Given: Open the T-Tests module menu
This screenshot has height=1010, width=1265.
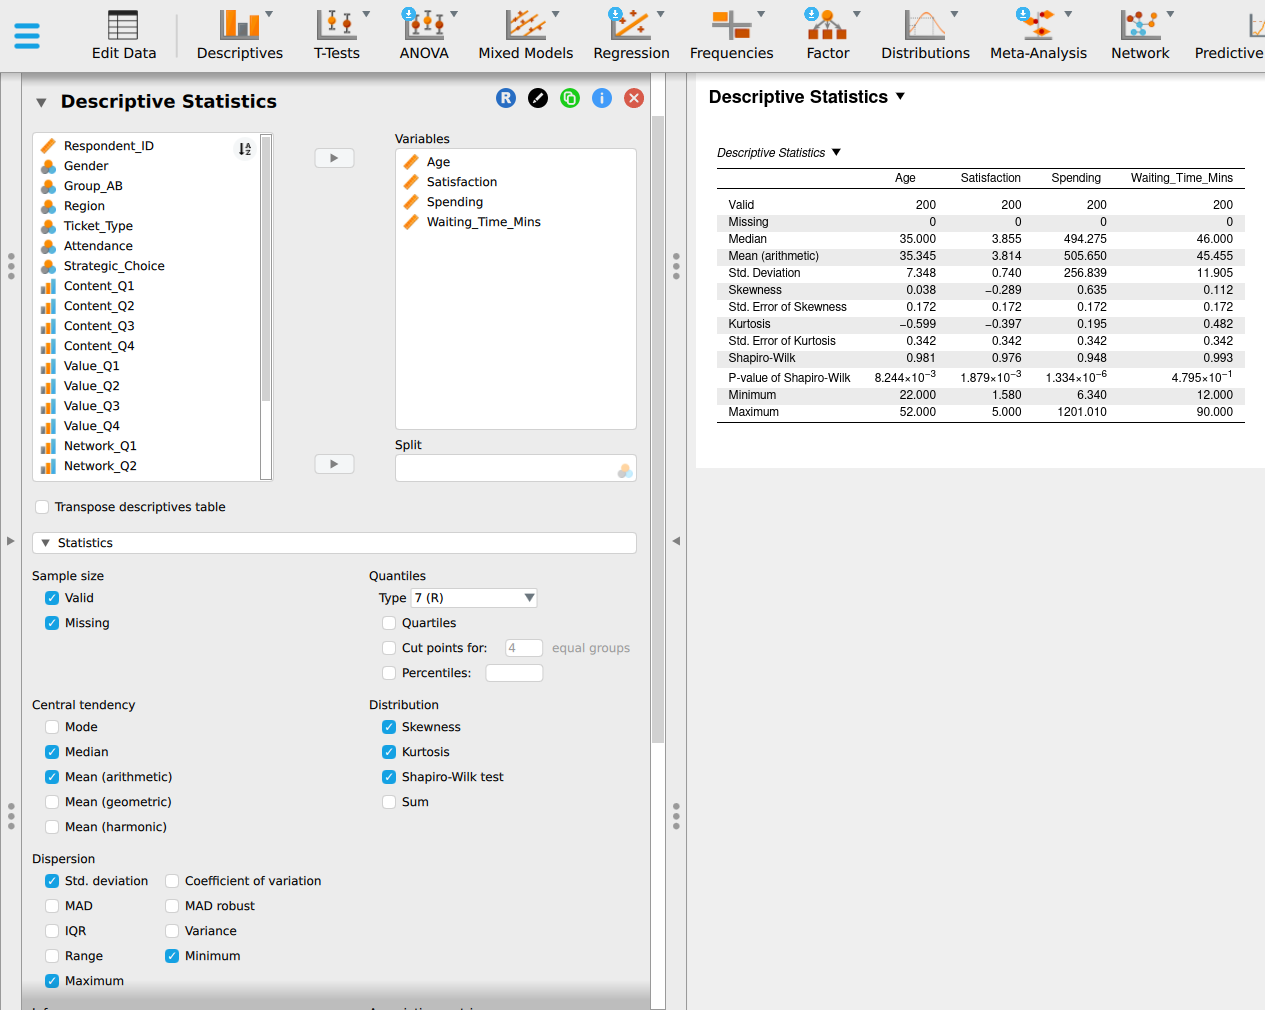Looking at the screenshot, I should [x=337, y=35].
